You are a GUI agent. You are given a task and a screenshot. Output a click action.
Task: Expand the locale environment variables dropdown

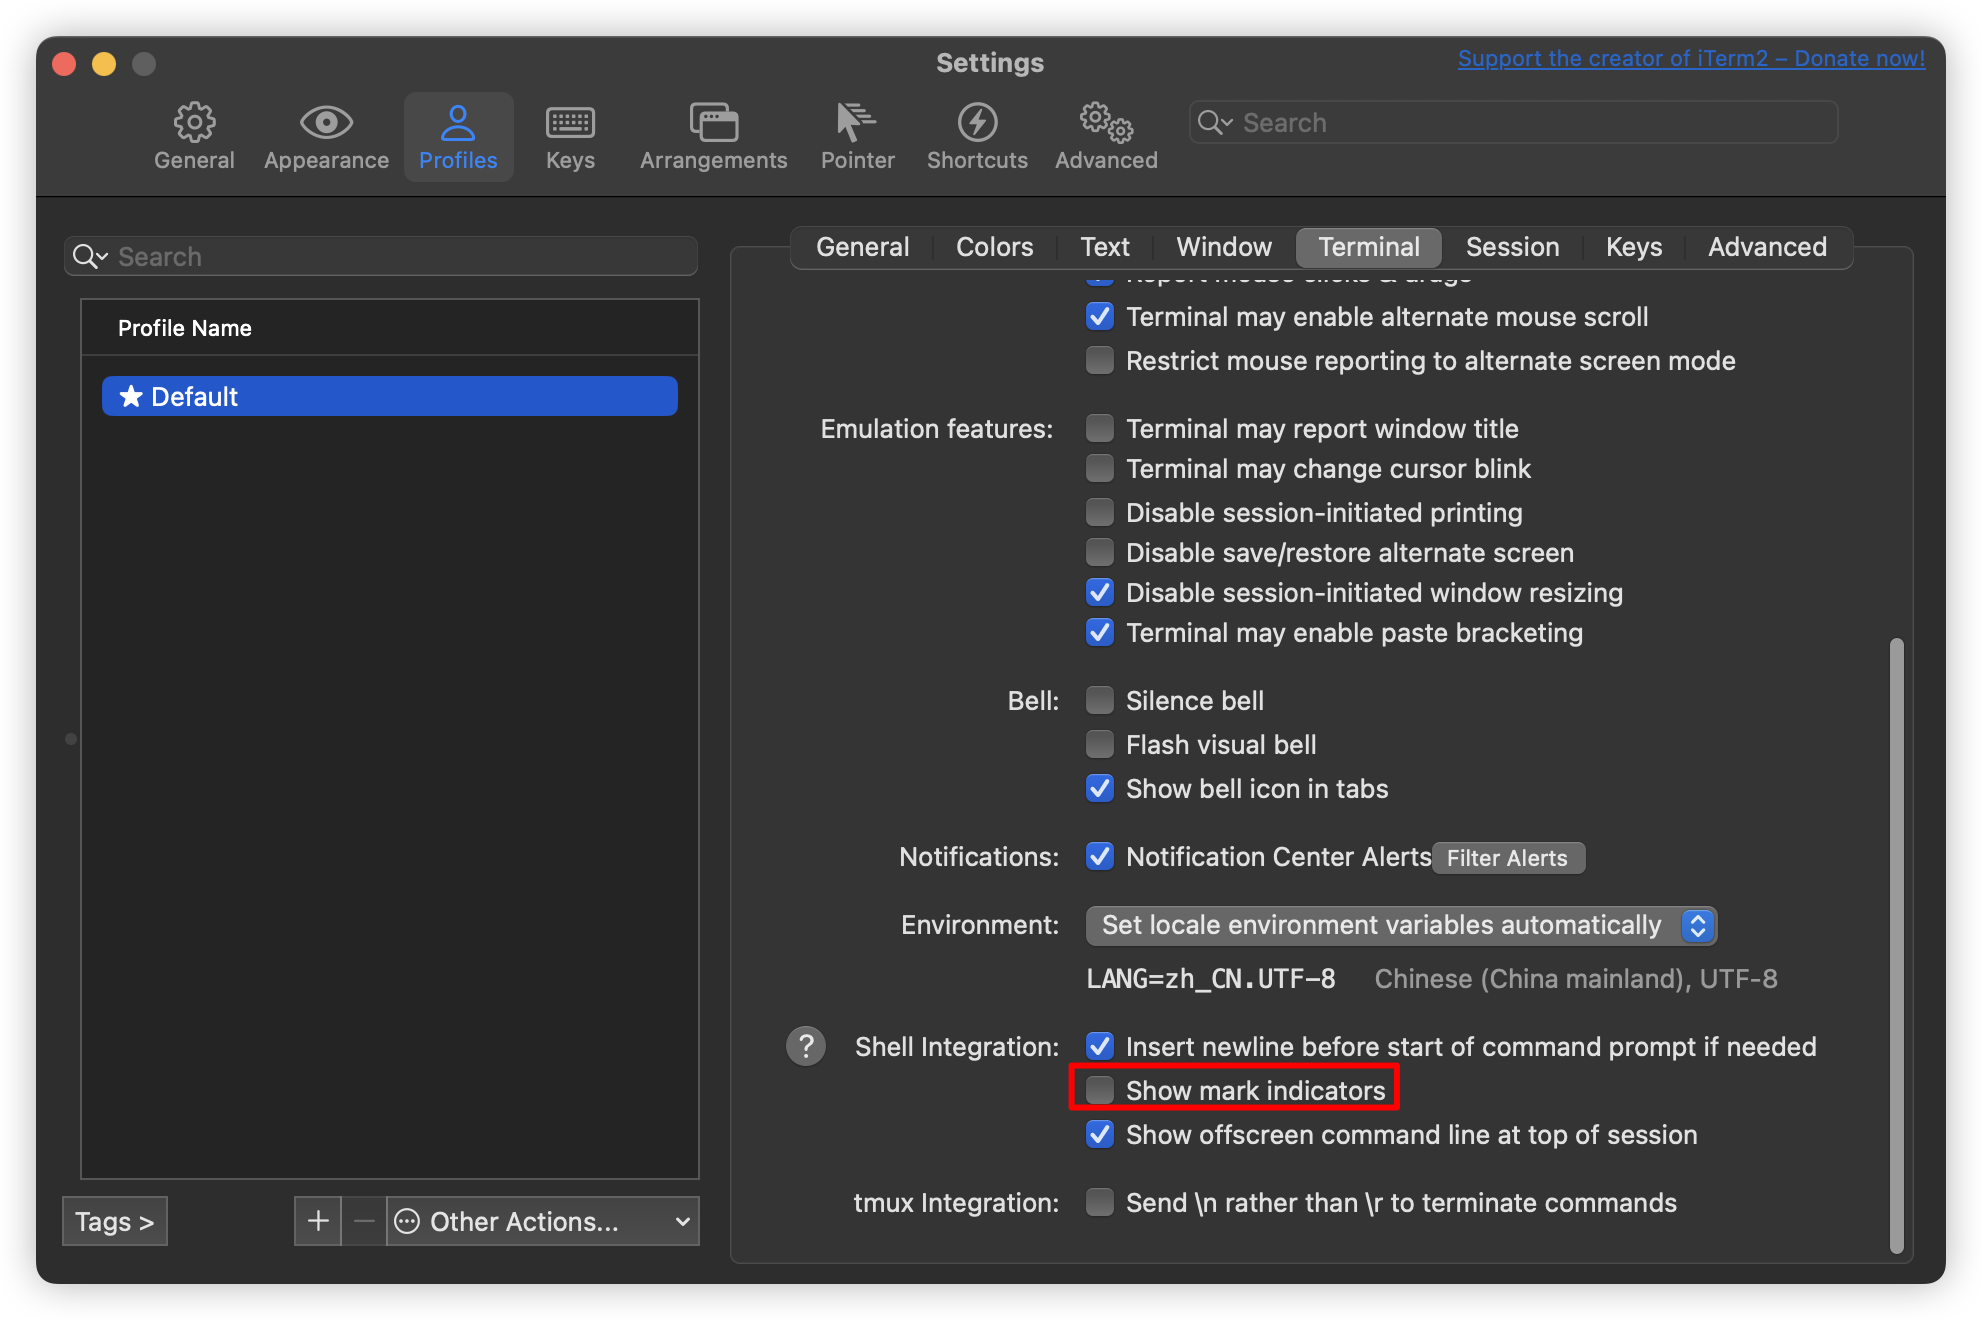click(1400, 925)
